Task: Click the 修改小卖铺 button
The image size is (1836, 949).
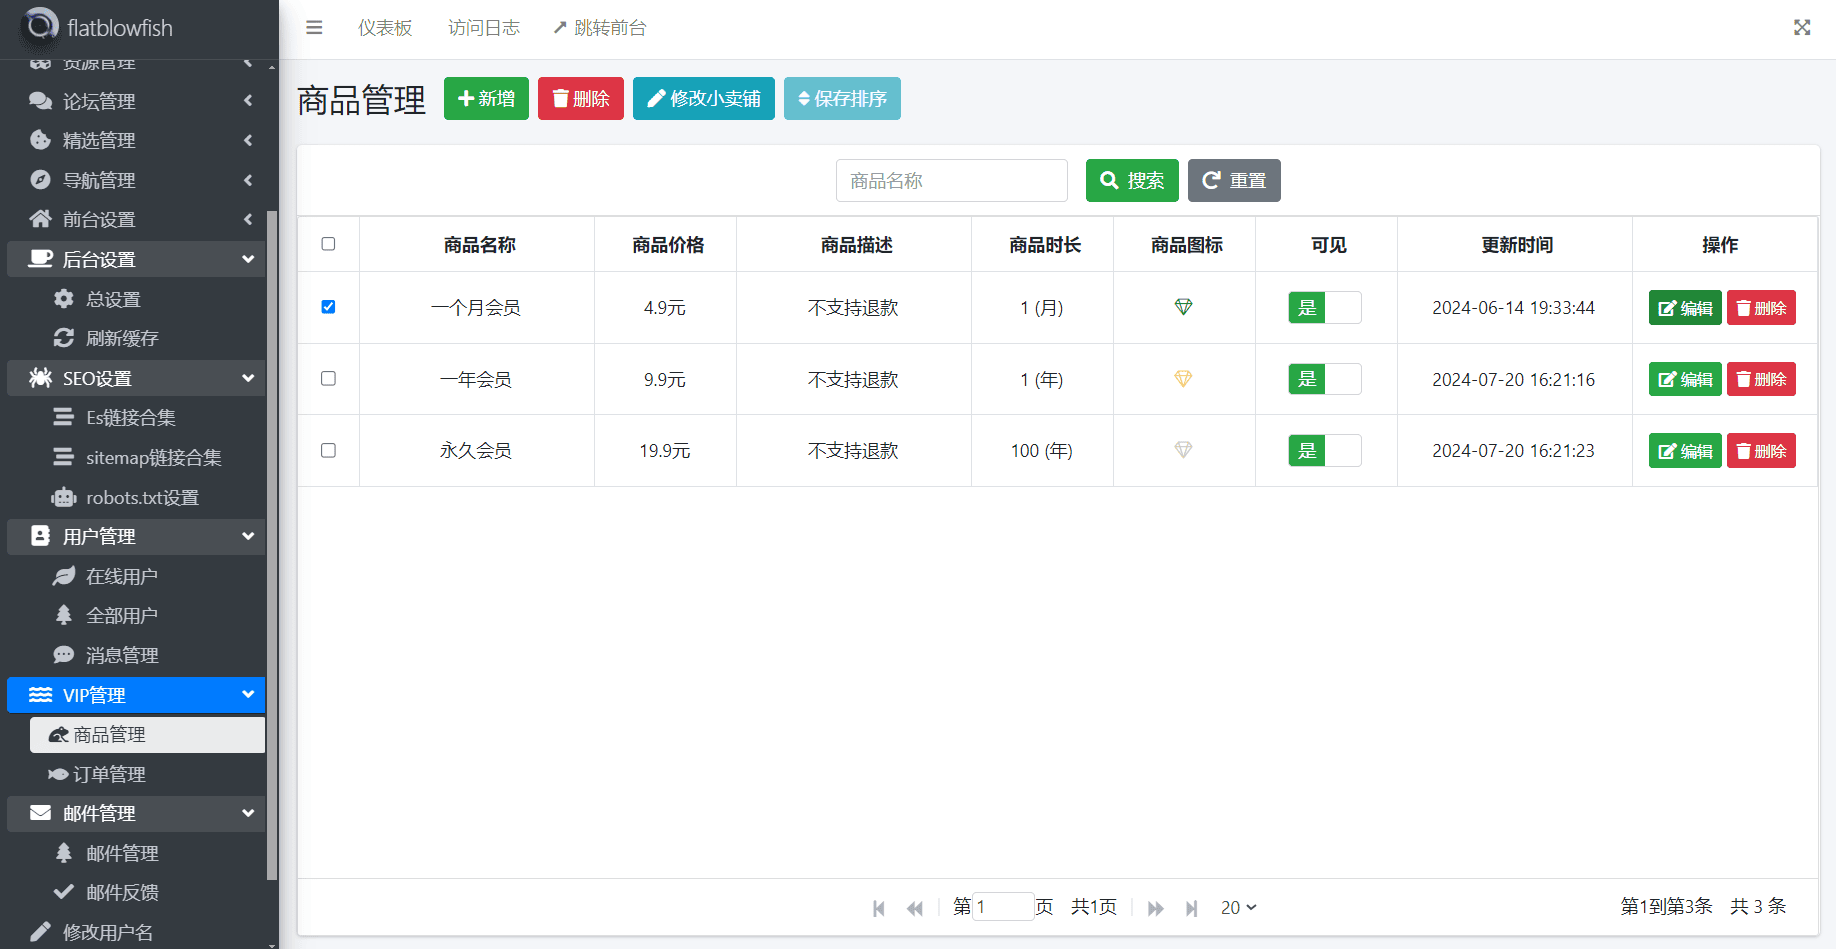Action: click(704, 98)
